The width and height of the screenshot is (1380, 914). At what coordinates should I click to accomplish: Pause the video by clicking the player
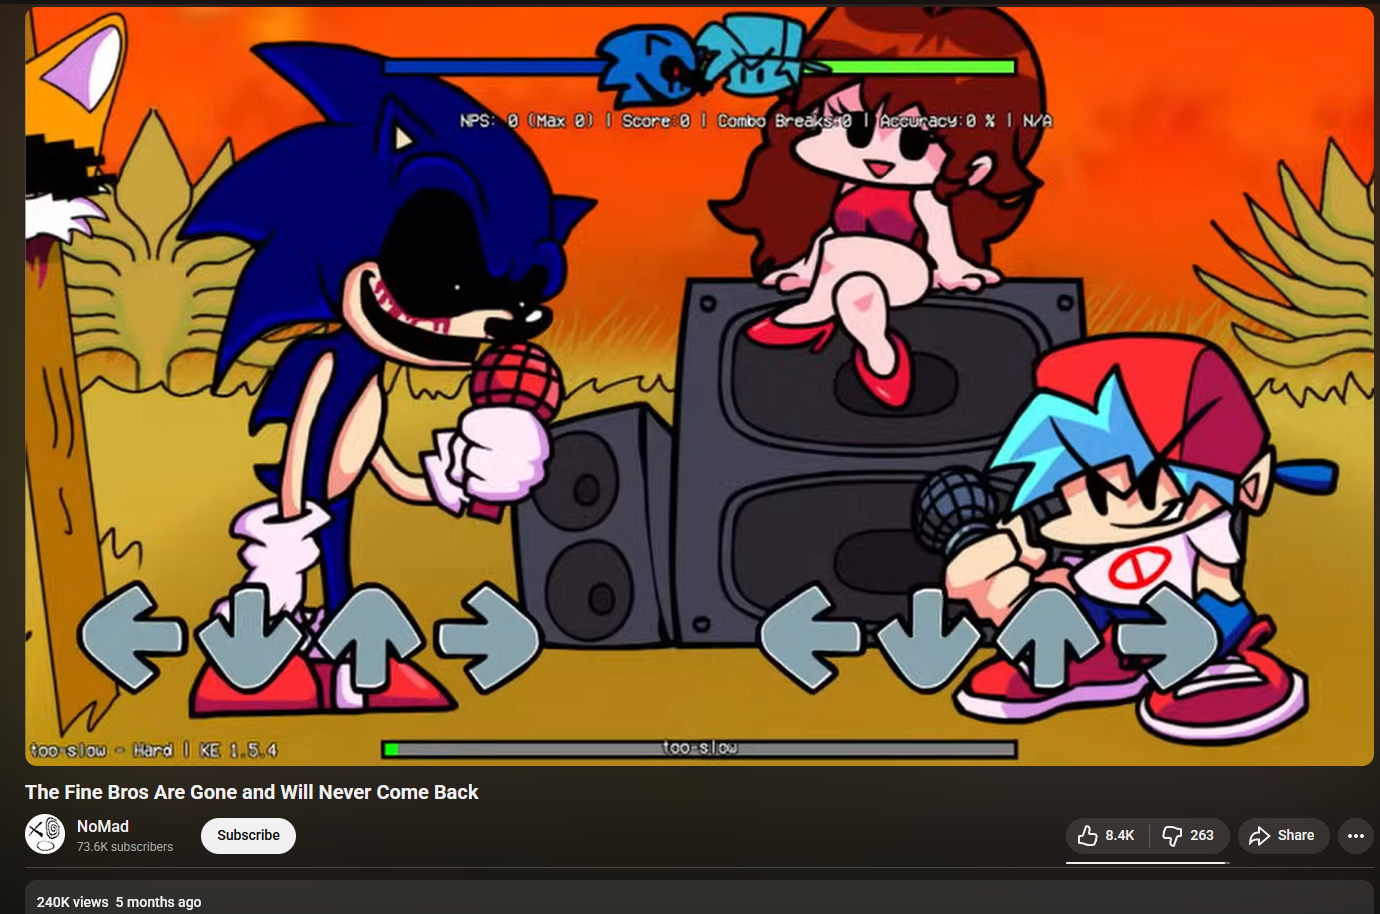click(x=699, y=386)
